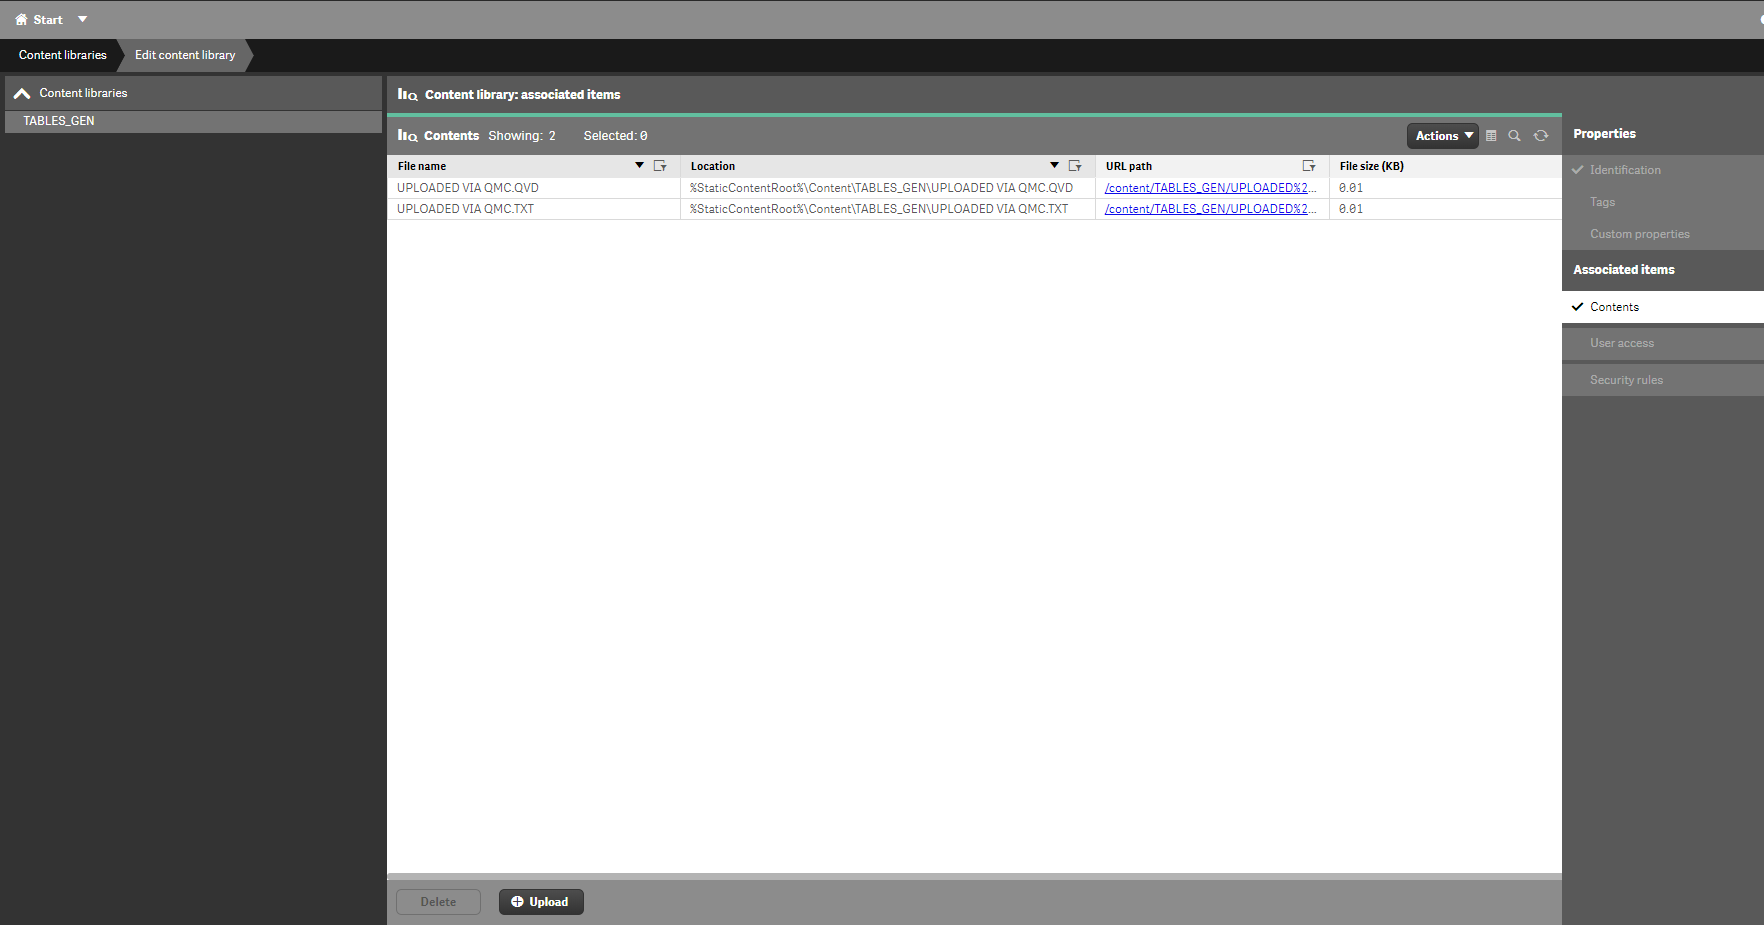Click the Start home icon
The height and width of the screenshot is (925, 1764).
[x=21, y=19]
